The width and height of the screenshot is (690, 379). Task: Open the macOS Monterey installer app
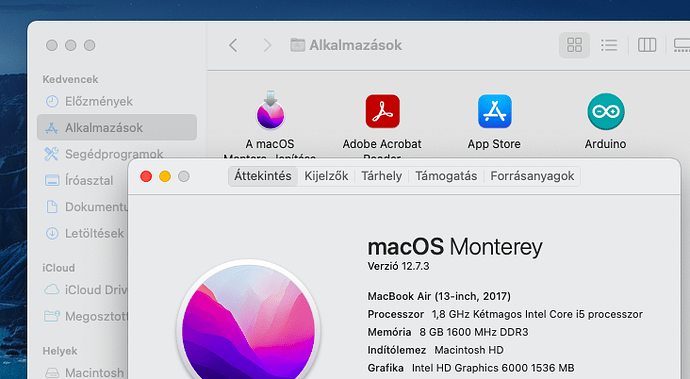[270, 111]
